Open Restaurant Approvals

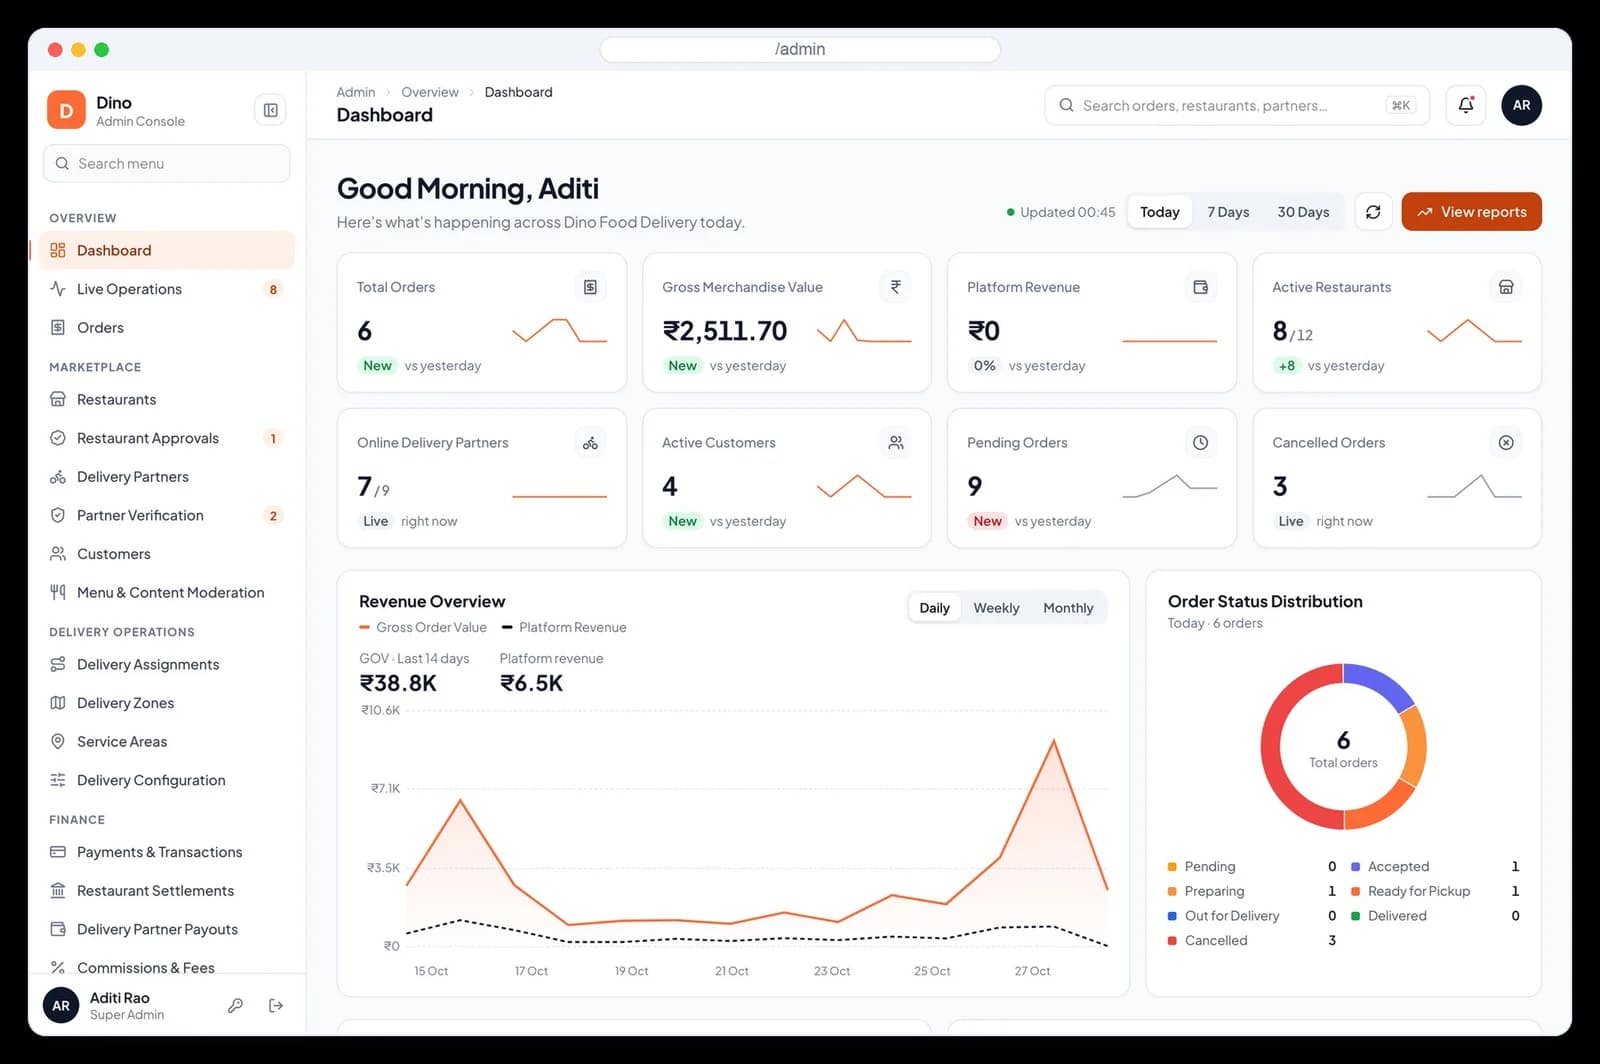(166, 438)
